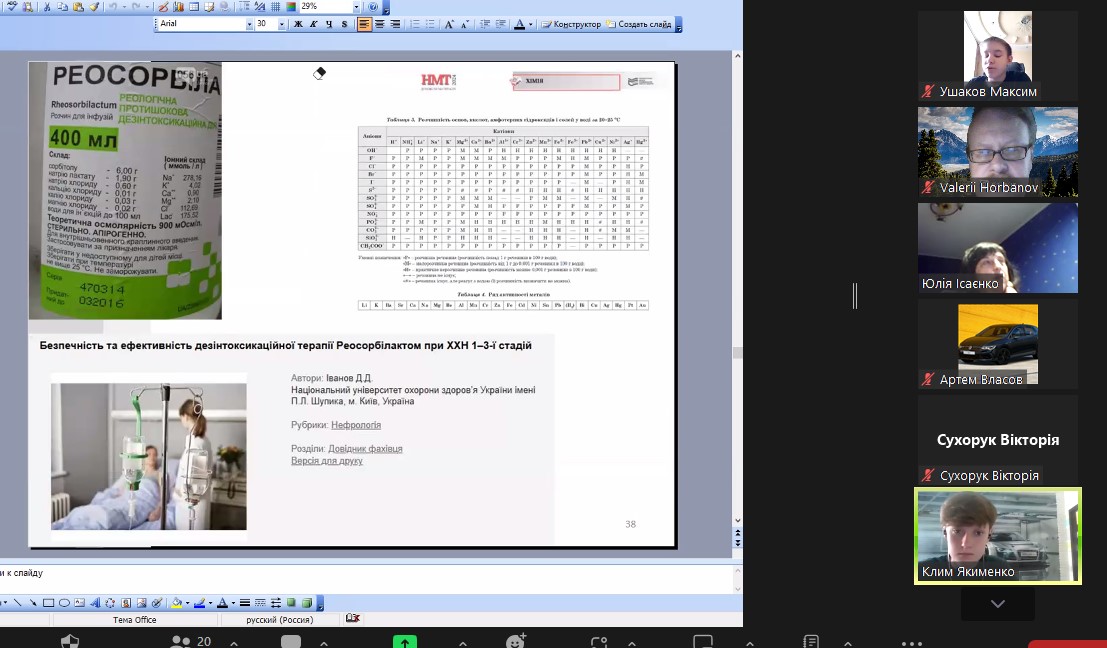Click the Copy icon in toolbar
This screenshot has height=648, width=1107.
62,7
